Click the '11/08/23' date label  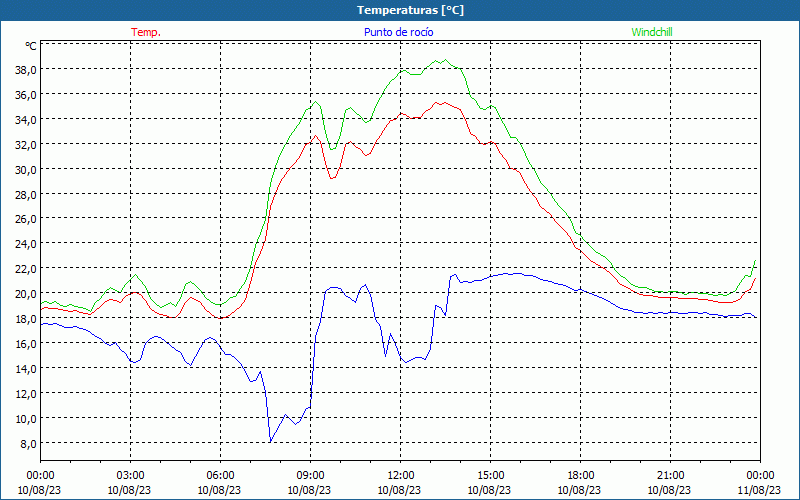(759, 490)
